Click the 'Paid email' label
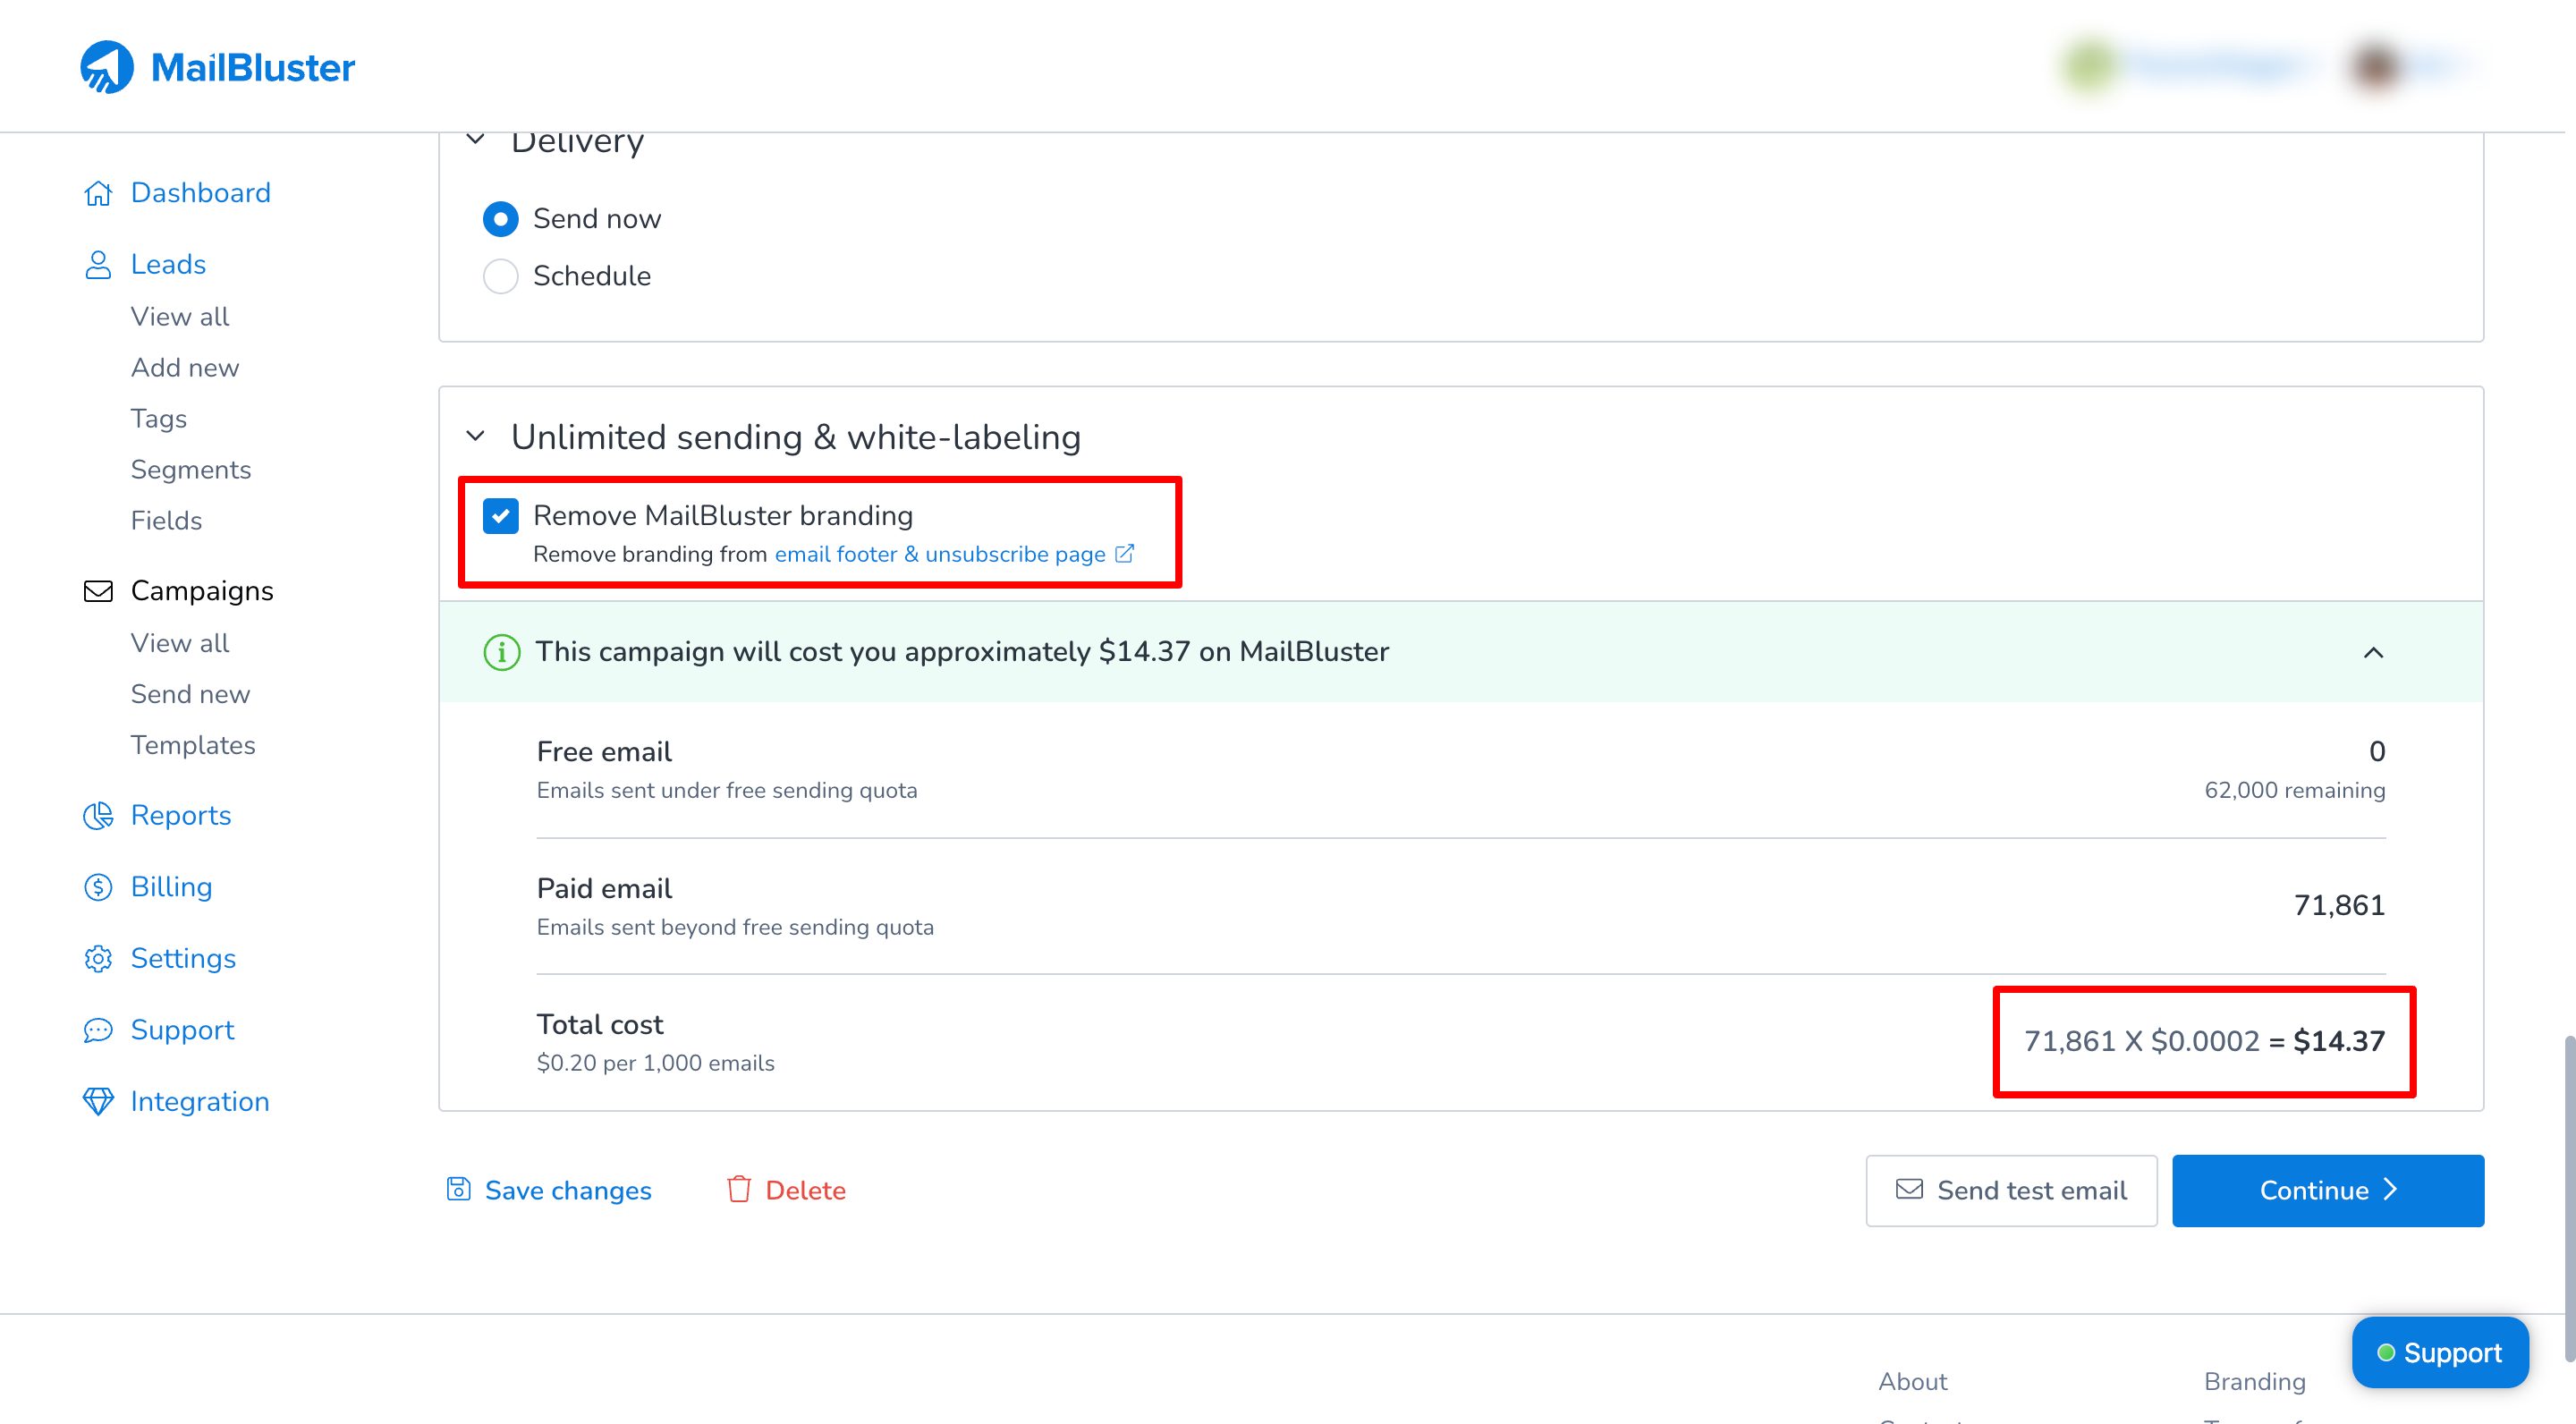The width and height of the screenshot is (2576, 1424). (x=604, y=888)
